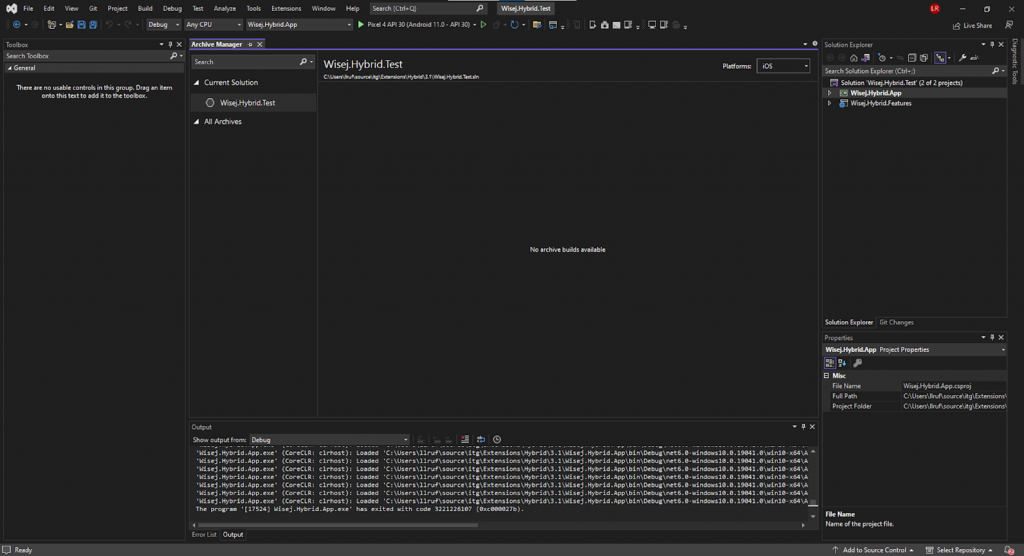Click Select Repository in status bar
Image resolution: width=1024 pixels, height=556 pixels.
959,550
